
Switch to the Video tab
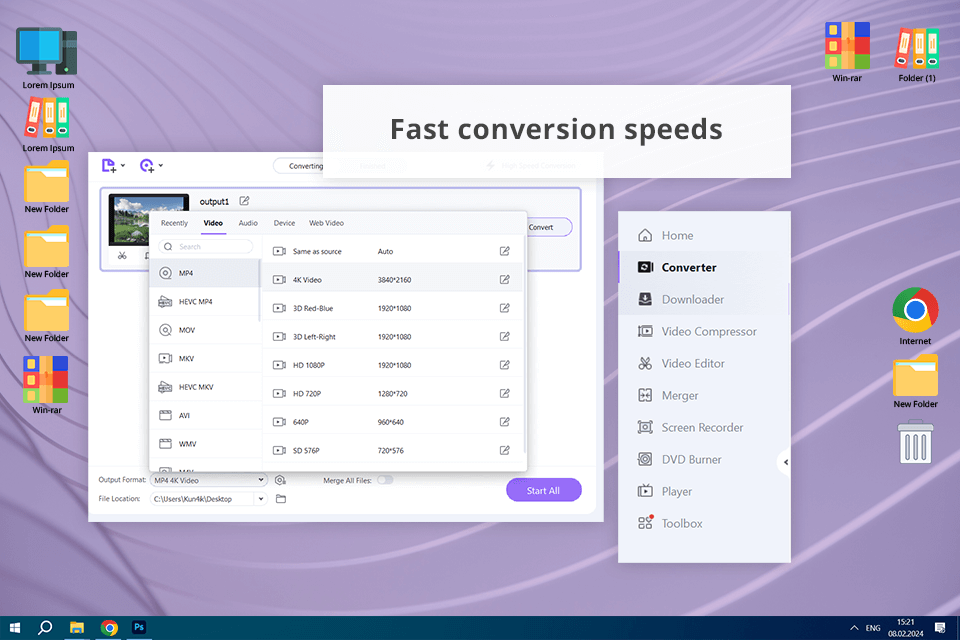tap(213, 223)
